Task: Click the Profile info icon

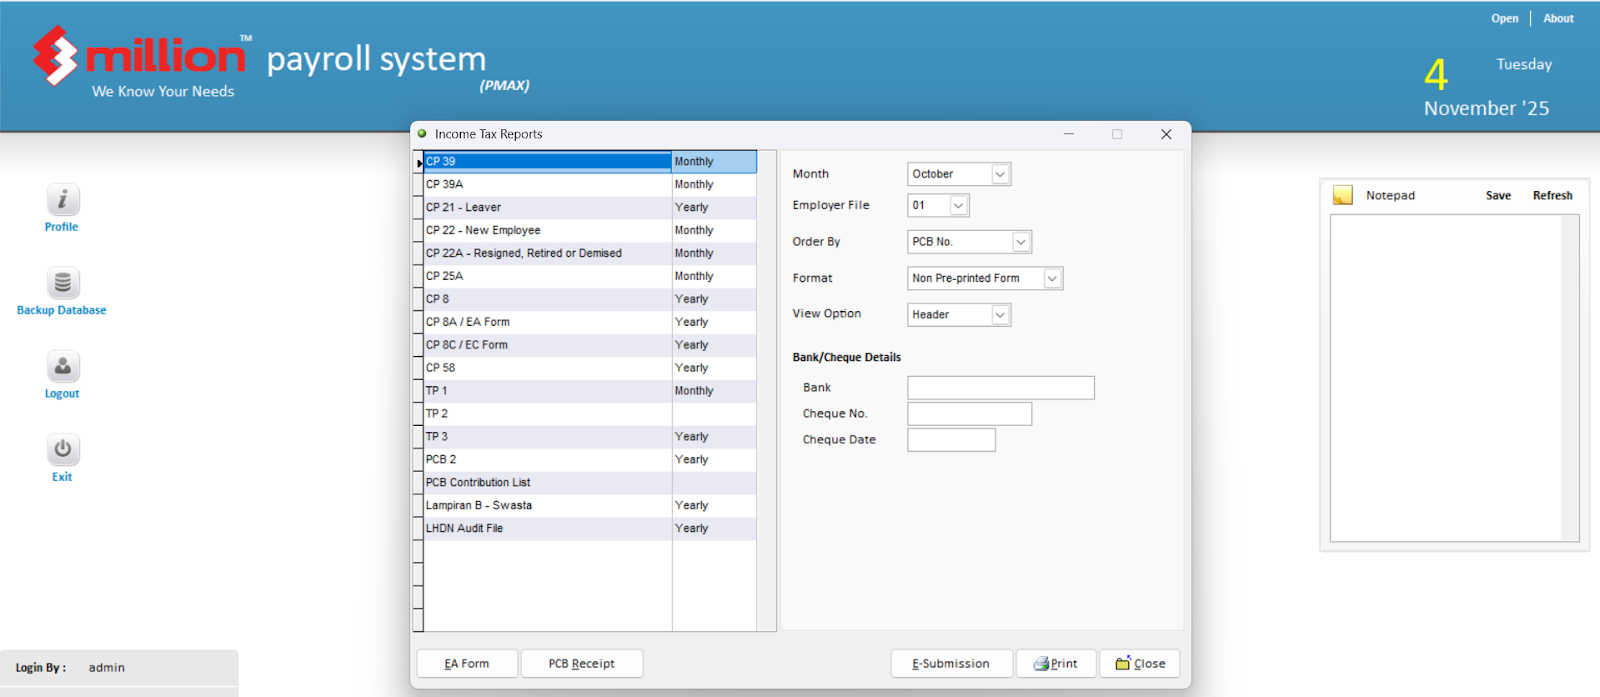Action: [62, 200]
